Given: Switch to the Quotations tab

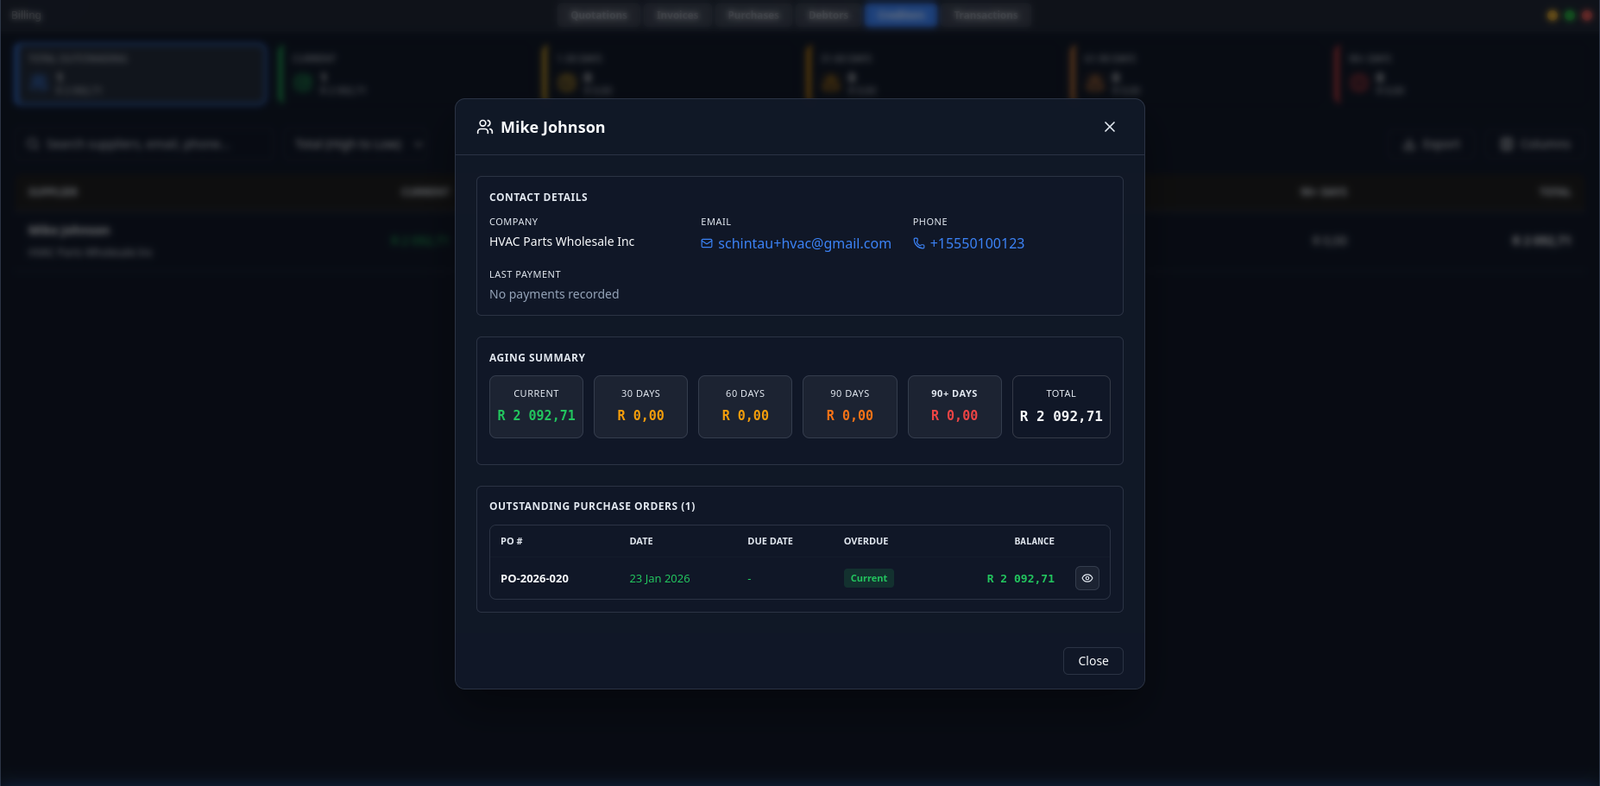Looking at the screenshot, I should [598, 15].
